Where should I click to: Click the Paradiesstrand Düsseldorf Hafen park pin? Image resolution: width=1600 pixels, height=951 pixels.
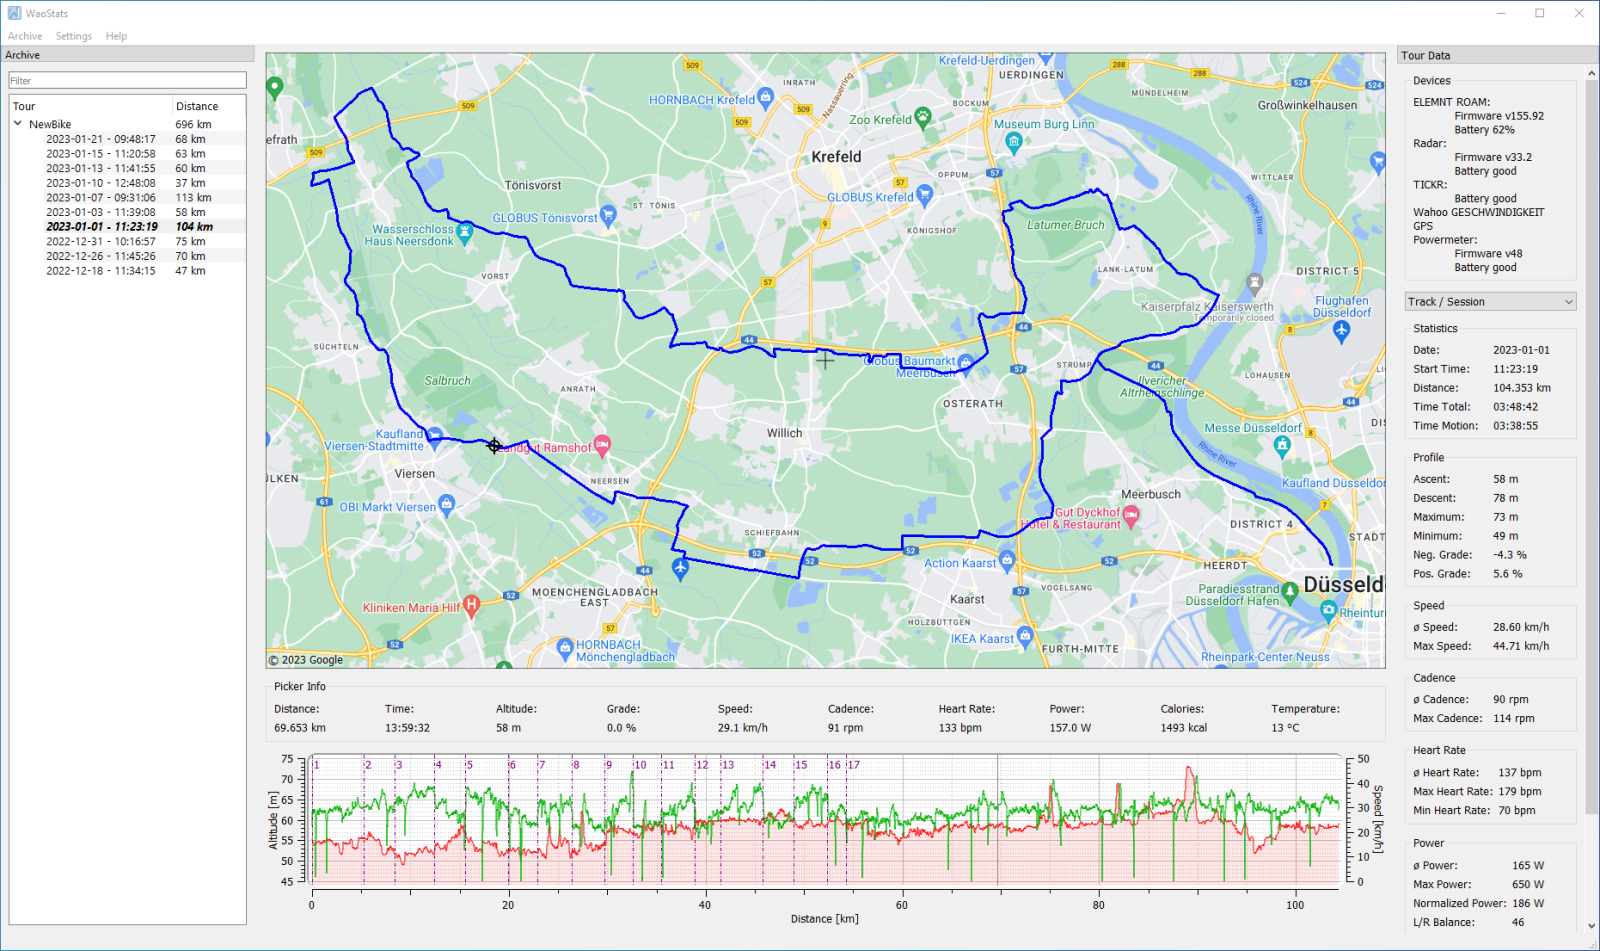click(x=1290, y=593)
